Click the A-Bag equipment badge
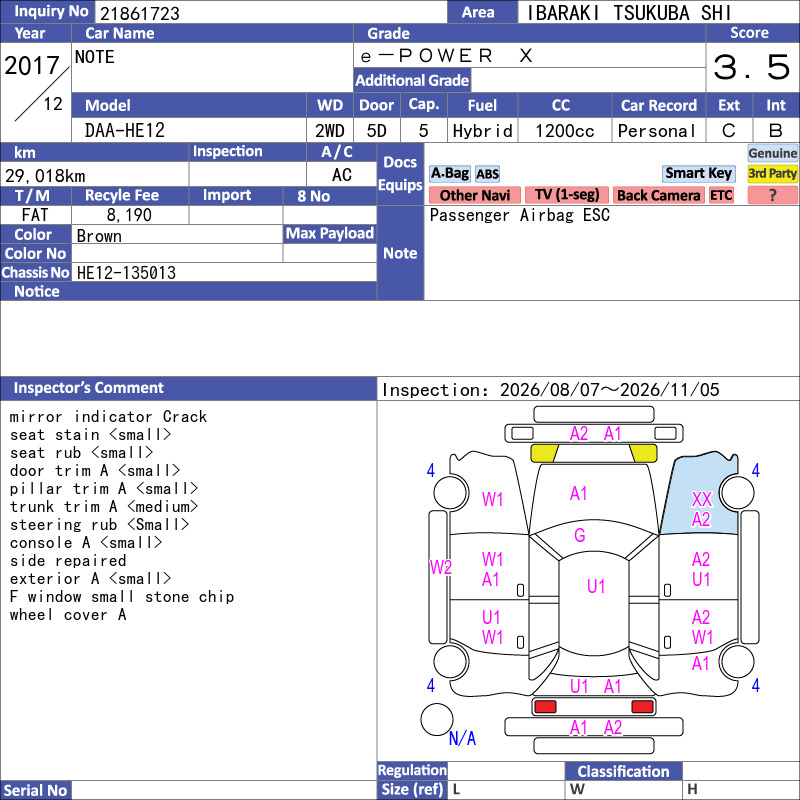The image size is (800, 800). click(x=449, y=174)
